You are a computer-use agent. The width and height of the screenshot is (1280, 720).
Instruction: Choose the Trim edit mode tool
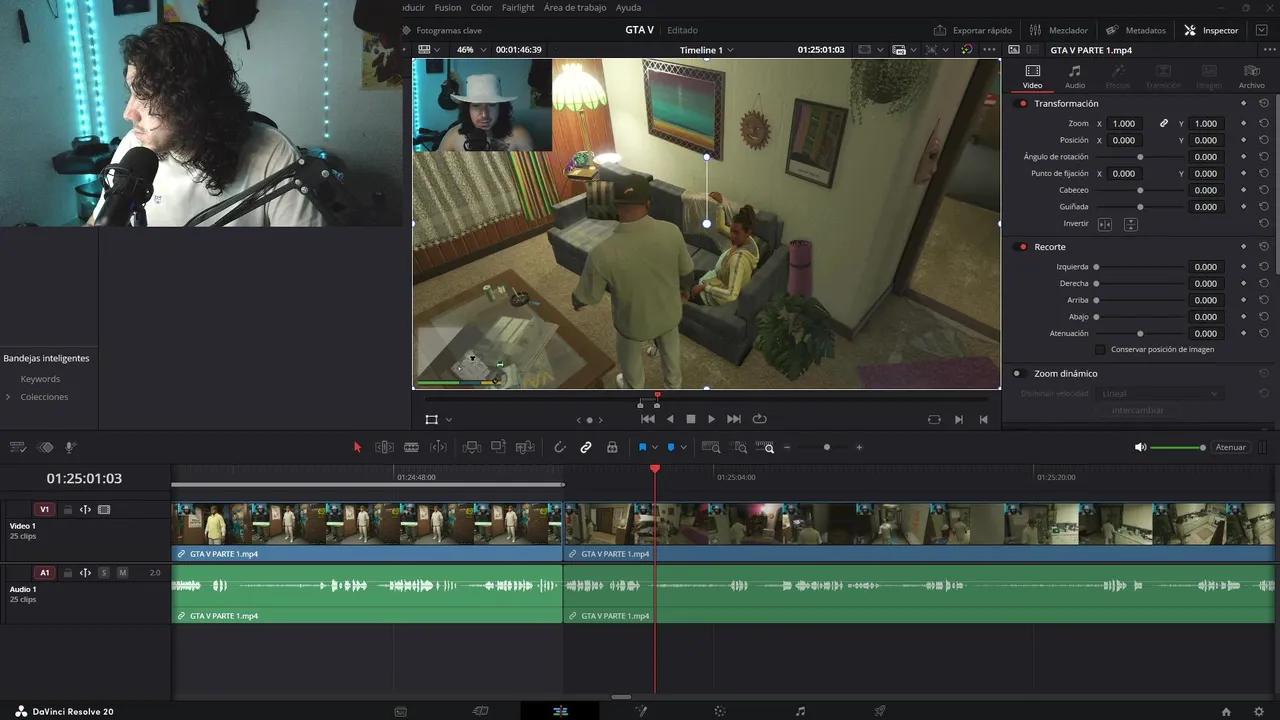[384, 447]
